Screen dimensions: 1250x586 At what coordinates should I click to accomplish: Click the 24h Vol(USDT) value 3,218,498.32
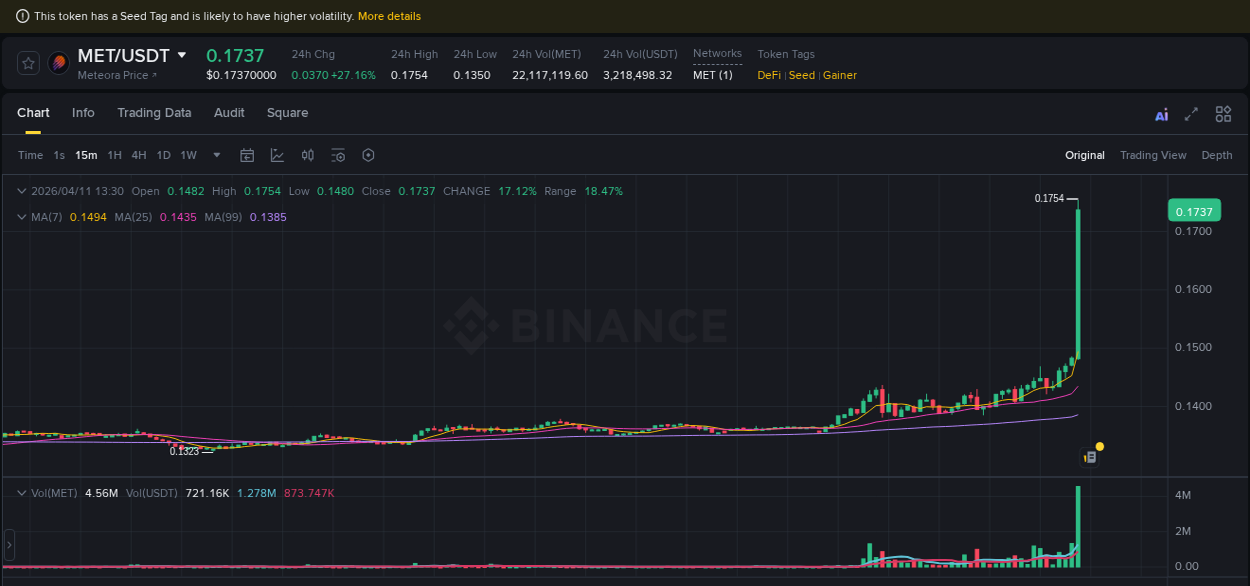pyautogui.click(x=638, y=75)
